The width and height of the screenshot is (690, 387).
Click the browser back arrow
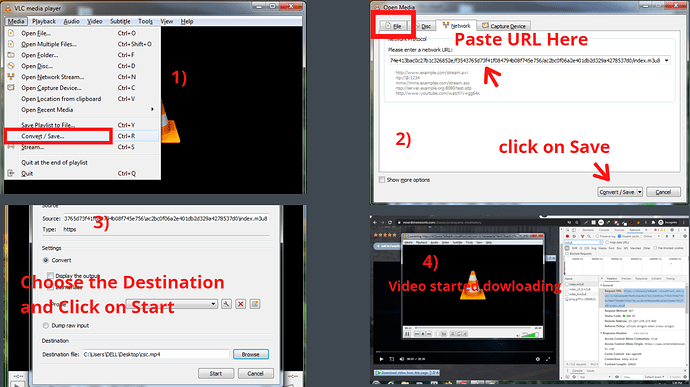coord(375,223)
